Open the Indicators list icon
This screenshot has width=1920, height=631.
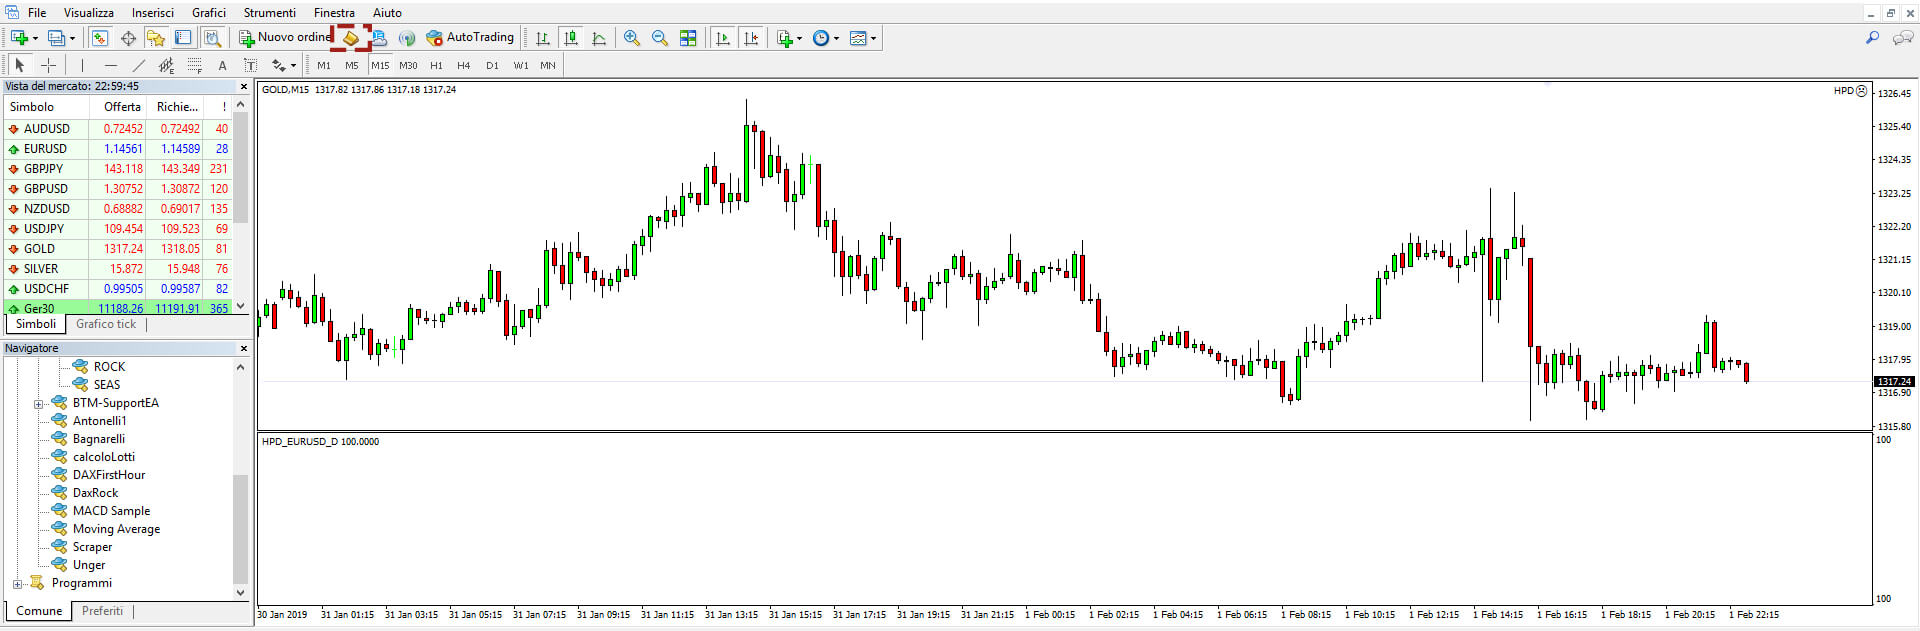pyautogui.click(x=784, y=38)
